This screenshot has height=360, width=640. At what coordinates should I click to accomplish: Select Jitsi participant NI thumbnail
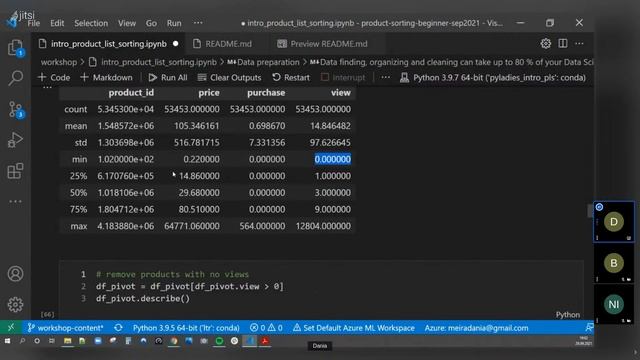tap(613, 304)
